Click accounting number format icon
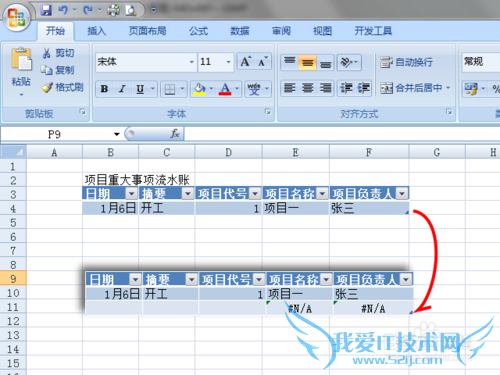The height and width of the screenshot is (375, 500). point(471,89)
